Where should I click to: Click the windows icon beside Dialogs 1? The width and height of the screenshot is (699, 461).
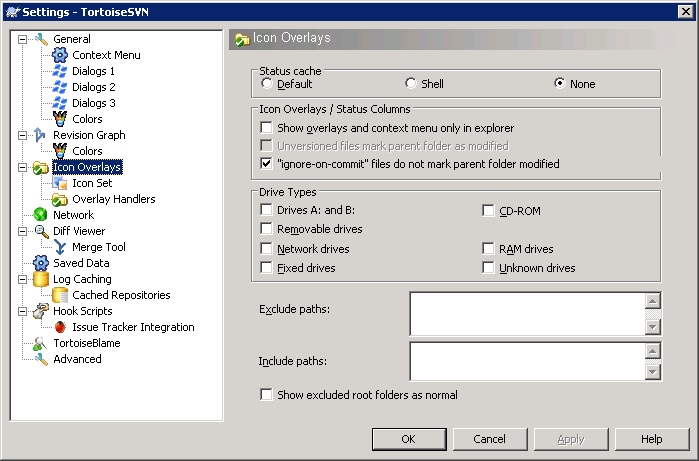tap(60, 71)
